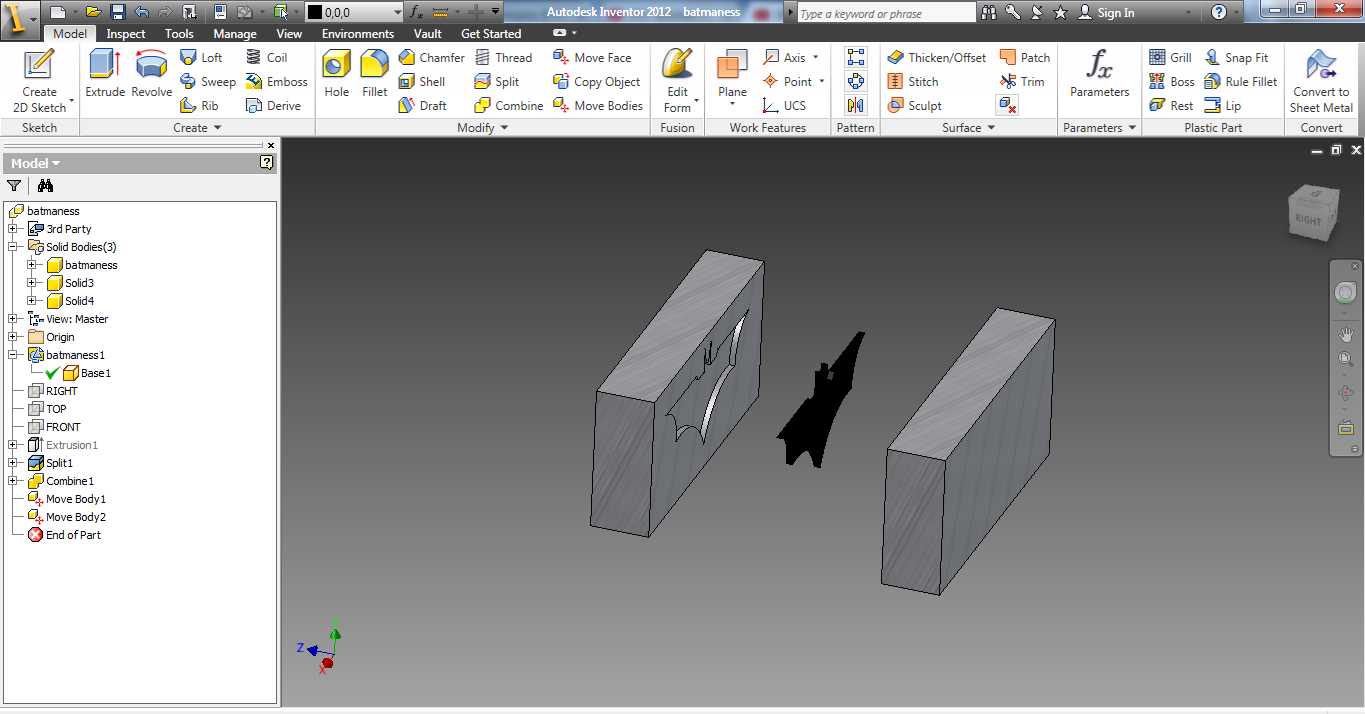Open the Point dropdown arrow
The image size is (1365, 714).
point(822,82)
